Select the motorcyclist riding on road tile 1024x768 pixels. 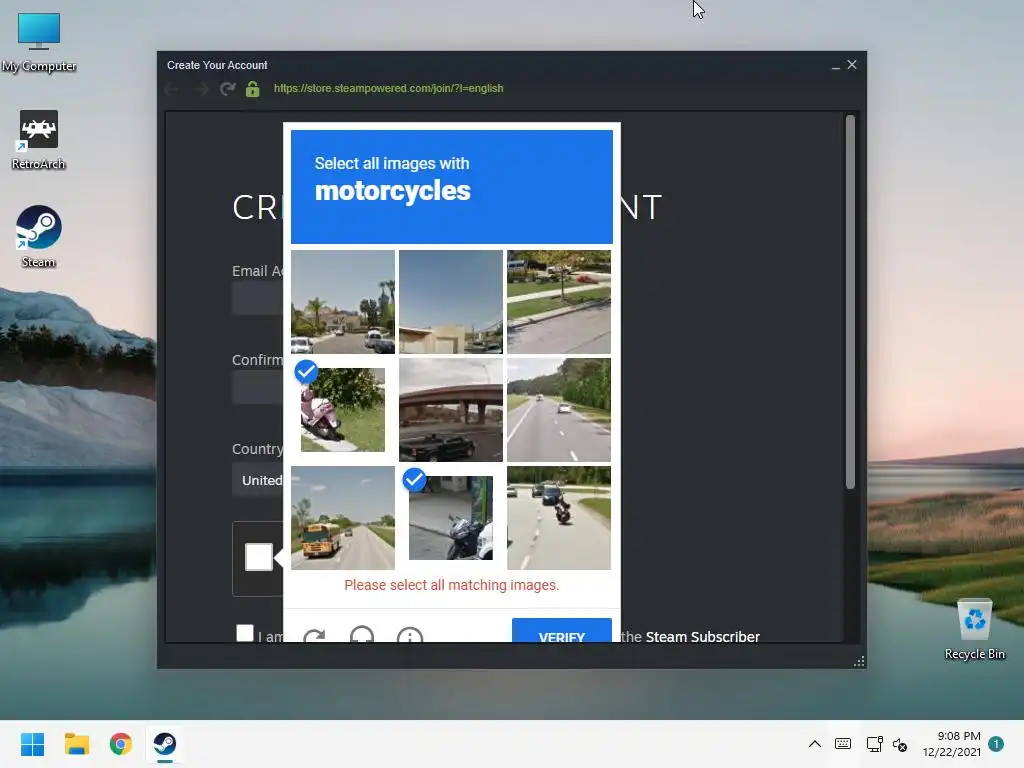(x=559, y=518)
